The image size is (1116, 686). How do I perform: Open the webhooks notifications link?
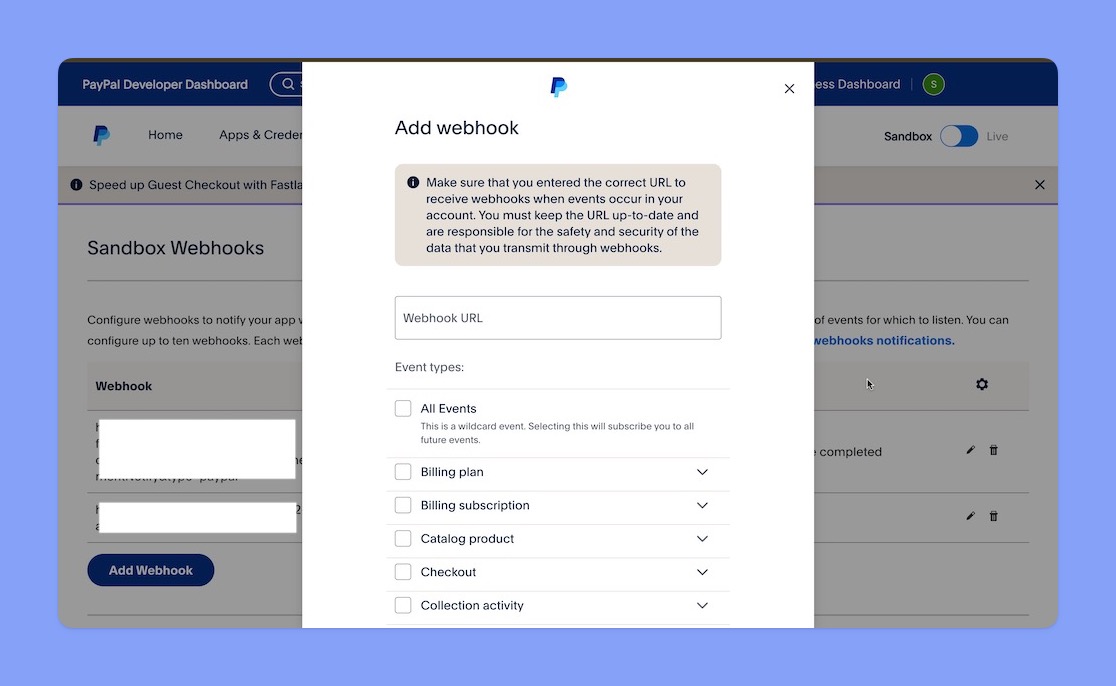(884, 341)
